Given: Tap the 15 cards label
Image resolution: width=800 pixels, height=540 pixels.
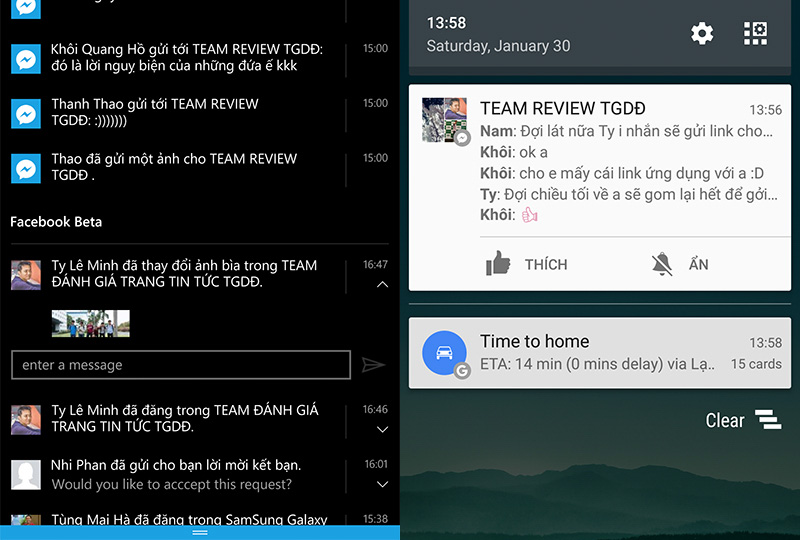Looking at the screenshot, I should pyautogui.click(x=756, y=364).
